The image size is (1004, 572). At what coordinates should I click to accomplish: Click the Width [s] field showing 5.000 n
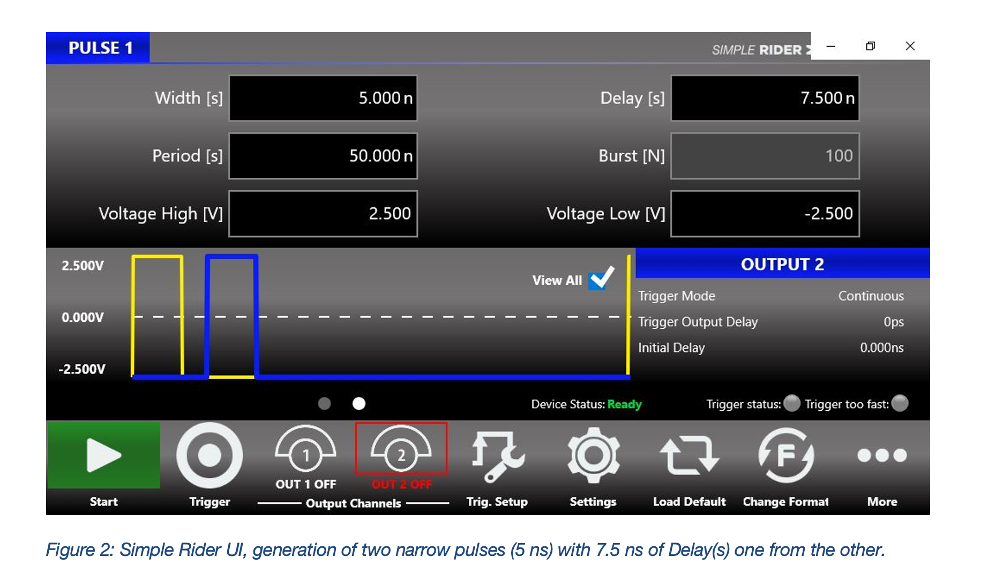pos(323,98)
